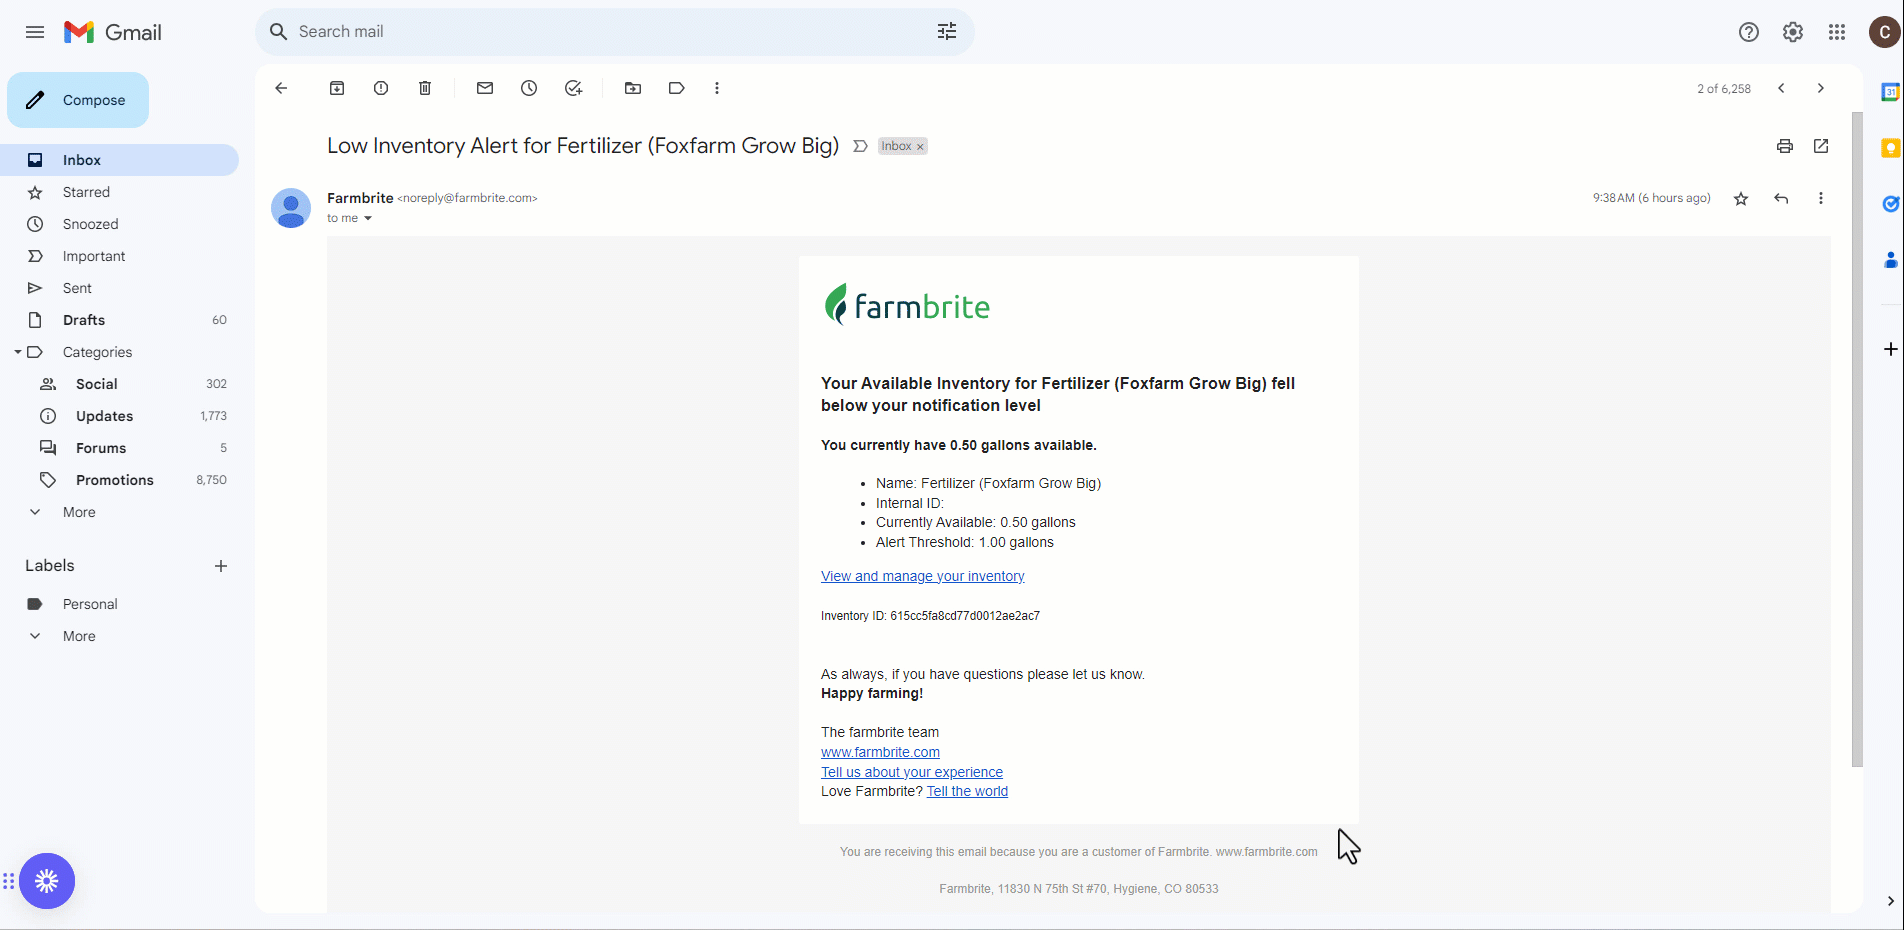
Task: Open Contacts side panel
Action: (1890, 260)
